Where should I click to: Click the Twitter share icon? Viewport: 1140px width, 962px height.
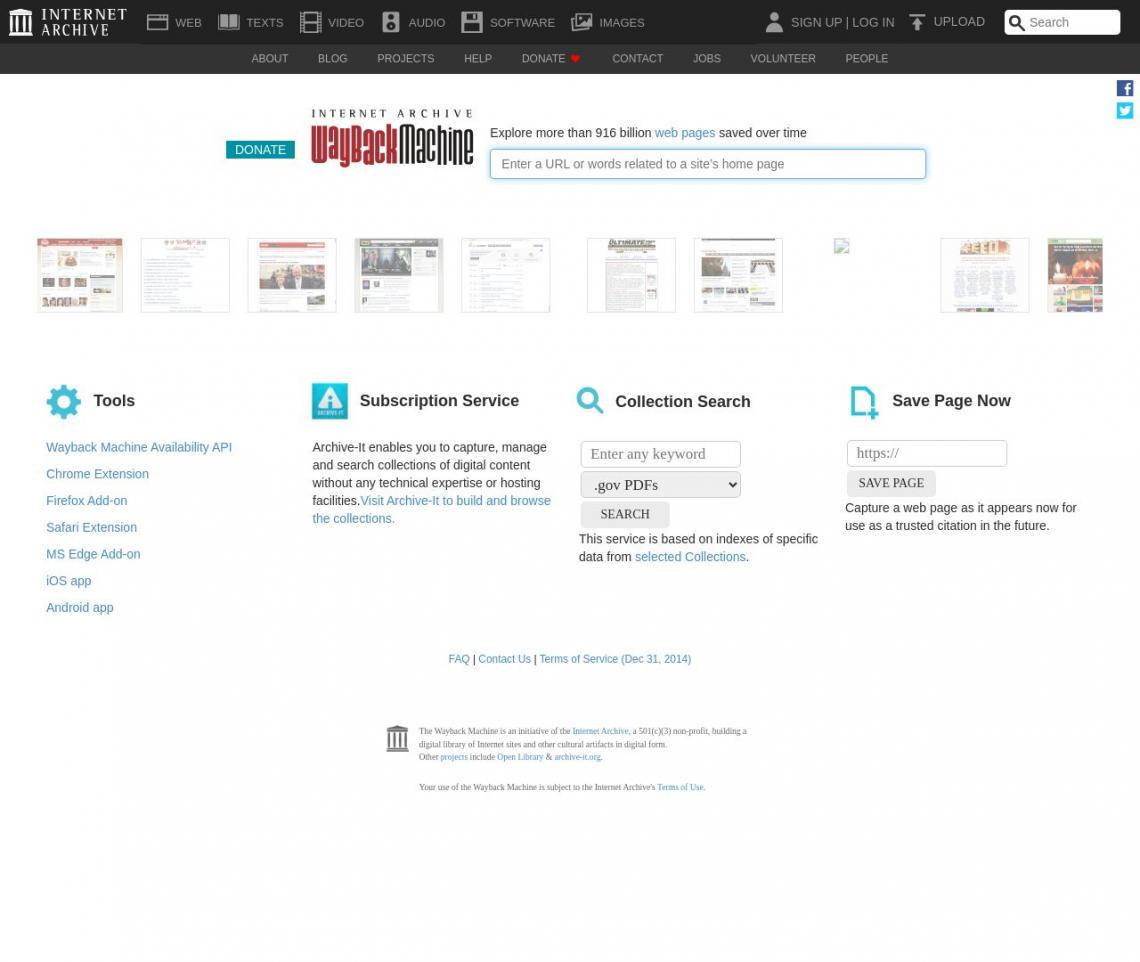click(x=1125, y=111)
